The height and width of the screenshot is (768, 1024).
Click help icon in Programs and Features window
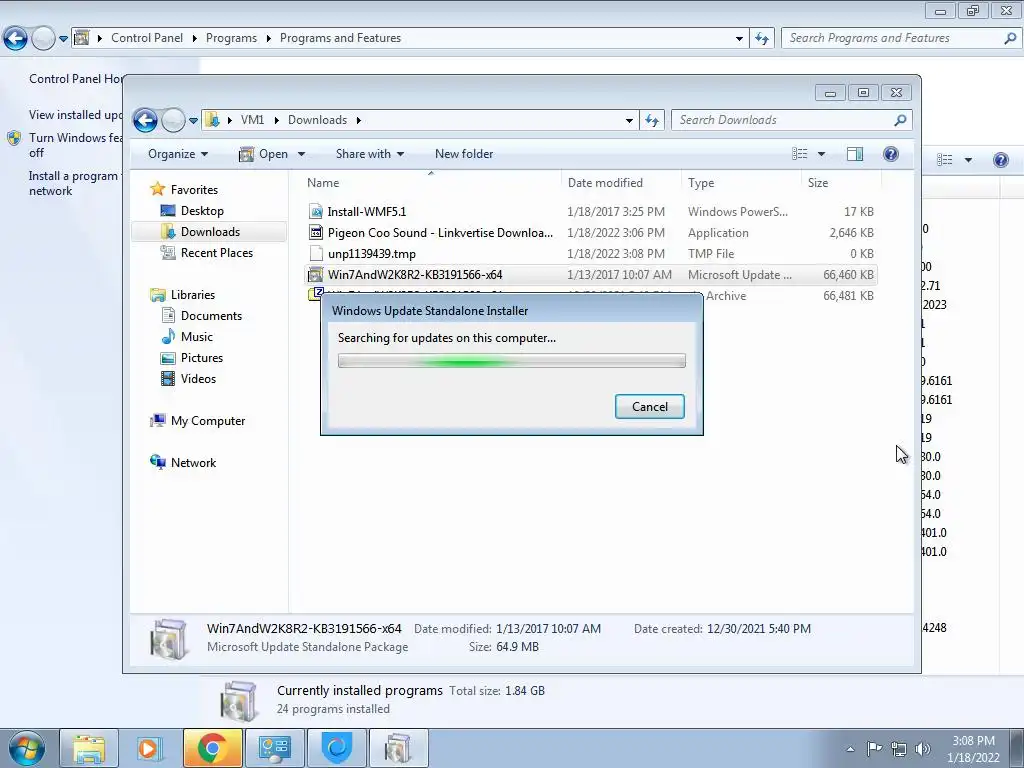(x=1000, y=160)
